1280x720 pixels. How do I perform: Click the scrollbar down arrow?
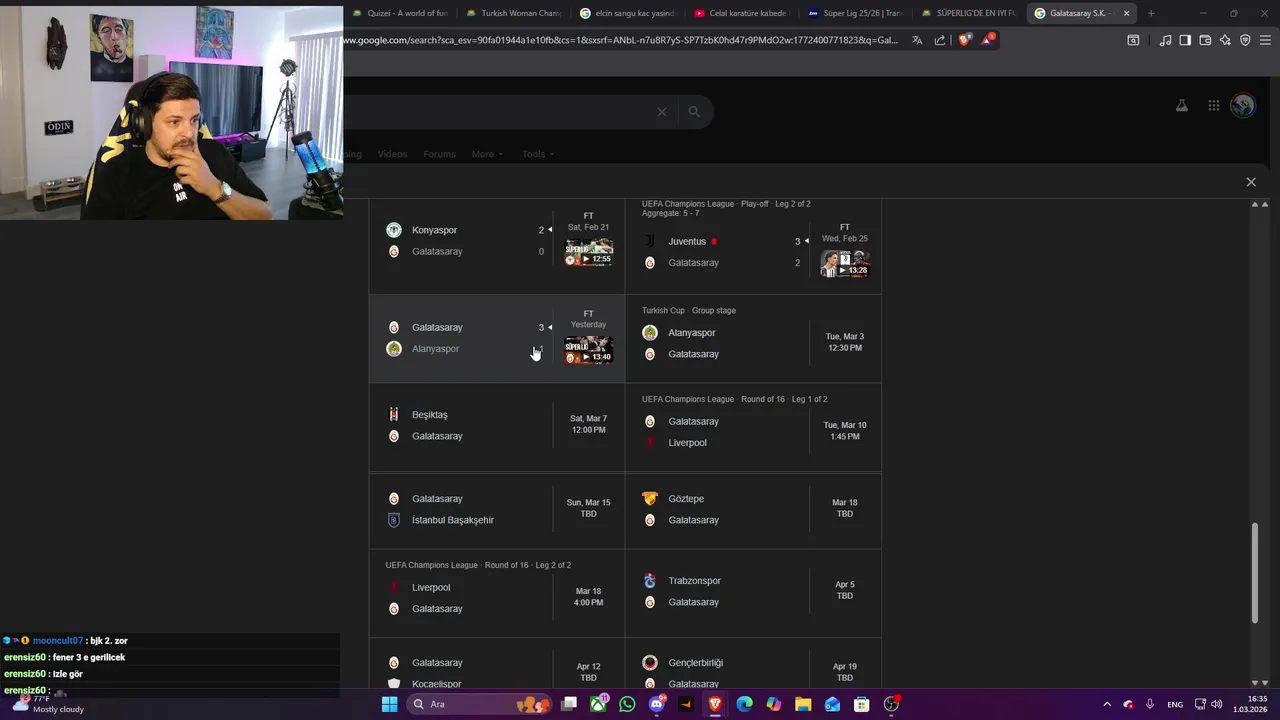1254,683
